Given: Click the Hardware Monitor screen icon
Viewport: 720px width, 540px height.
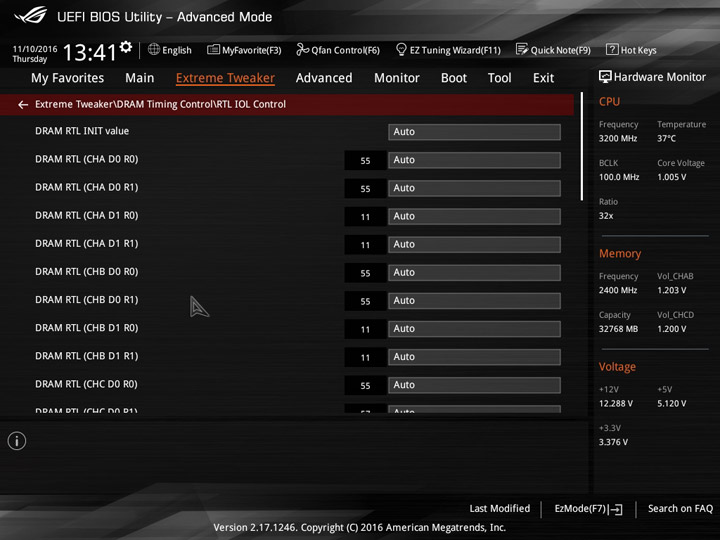Looking at the screenshot, I should click(x=605, y=77).
